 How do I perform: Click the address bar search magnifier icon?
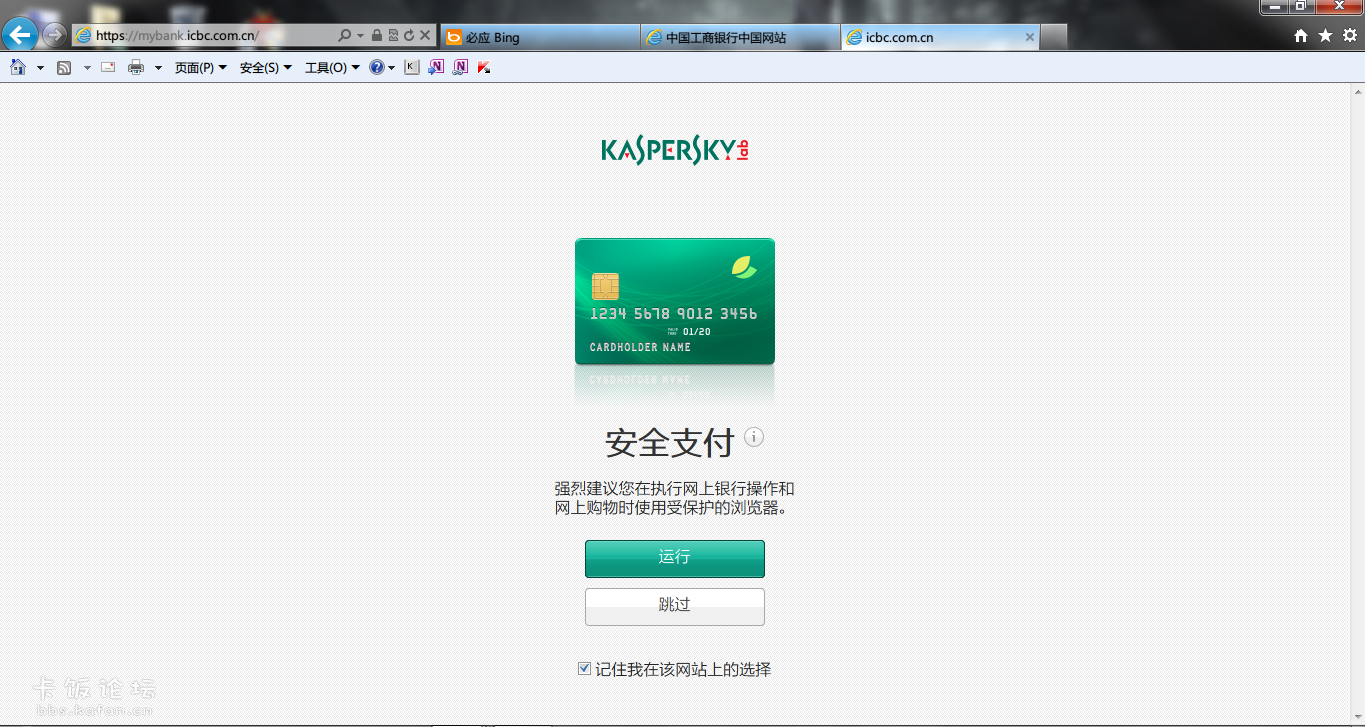[345, 36]
